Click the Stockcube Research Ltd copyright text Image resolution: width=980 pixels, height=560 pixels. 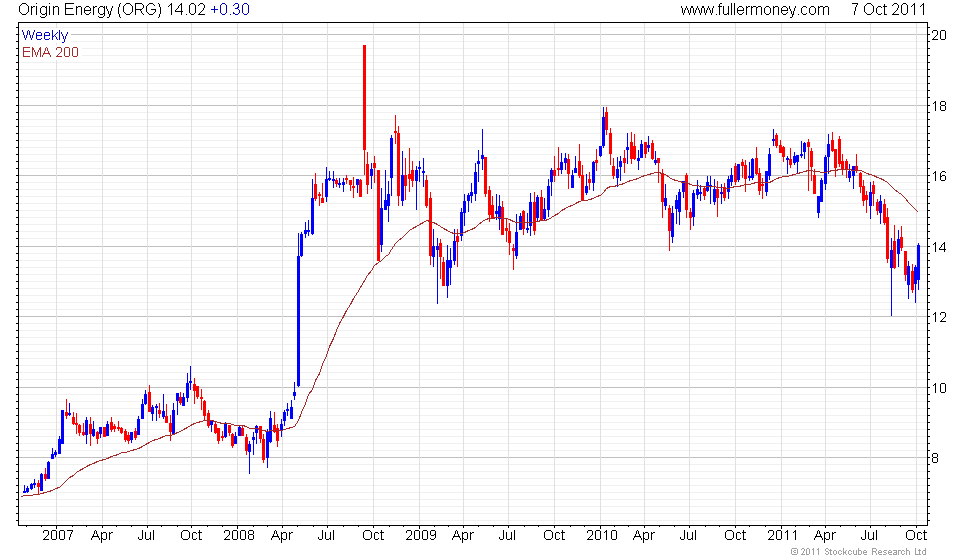click(858, 551)
